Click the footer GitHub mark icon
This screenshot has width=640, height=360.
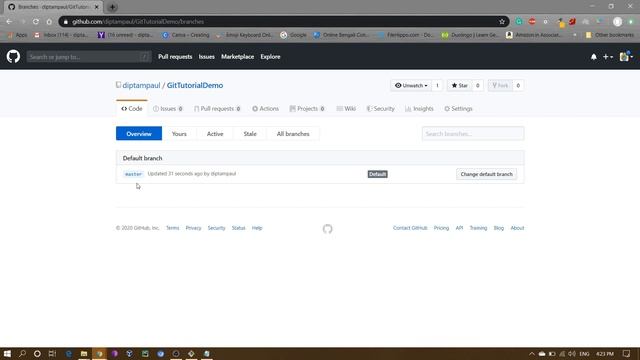pyautogui.click(x=327, y=229)
